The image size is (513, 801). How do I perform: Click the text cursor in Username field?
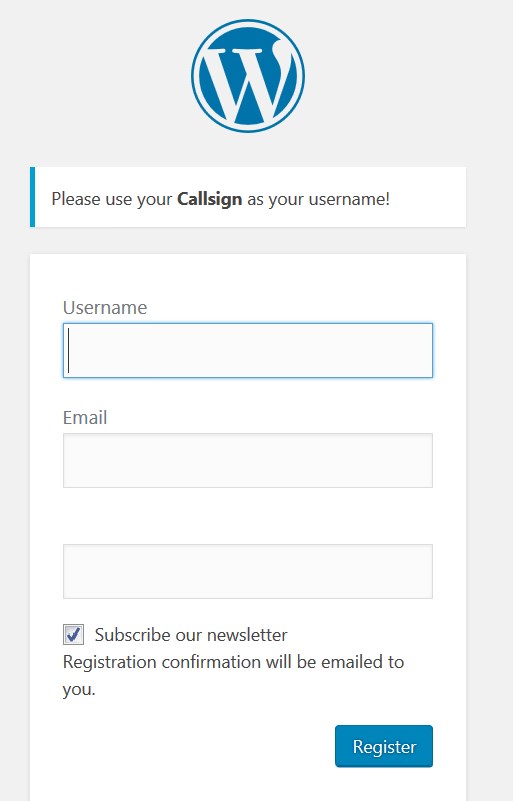(68, 350)
